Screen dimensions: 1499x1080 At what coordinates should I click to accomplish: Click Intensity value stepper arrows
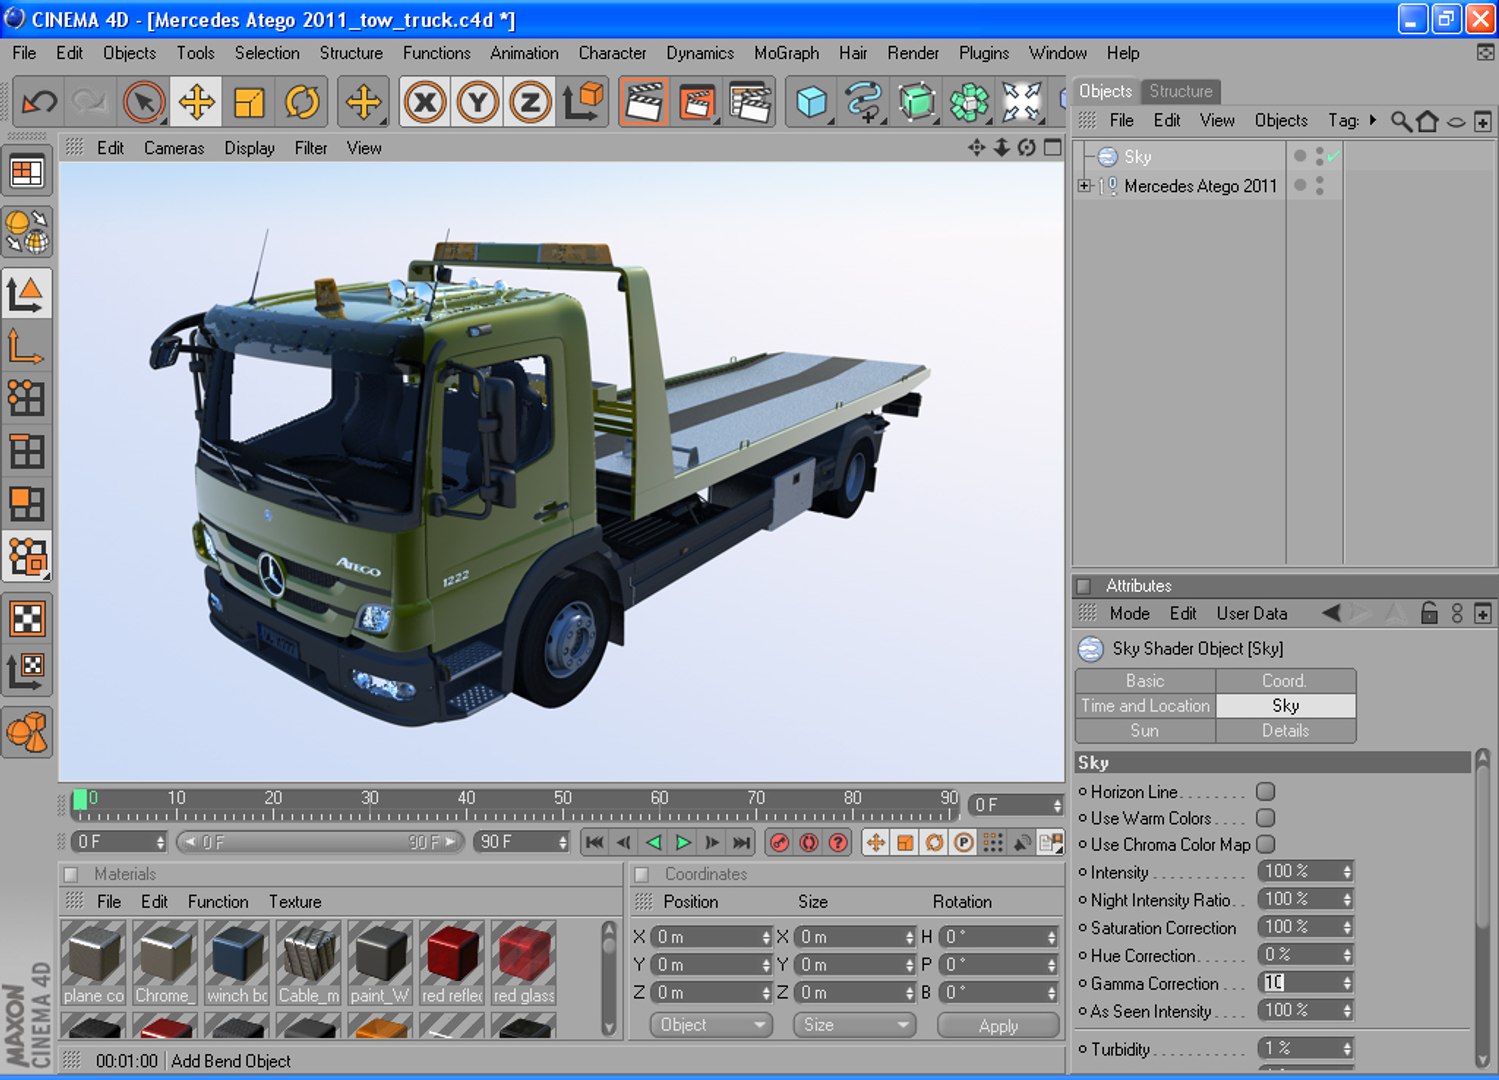click(x=1347, y=872)
